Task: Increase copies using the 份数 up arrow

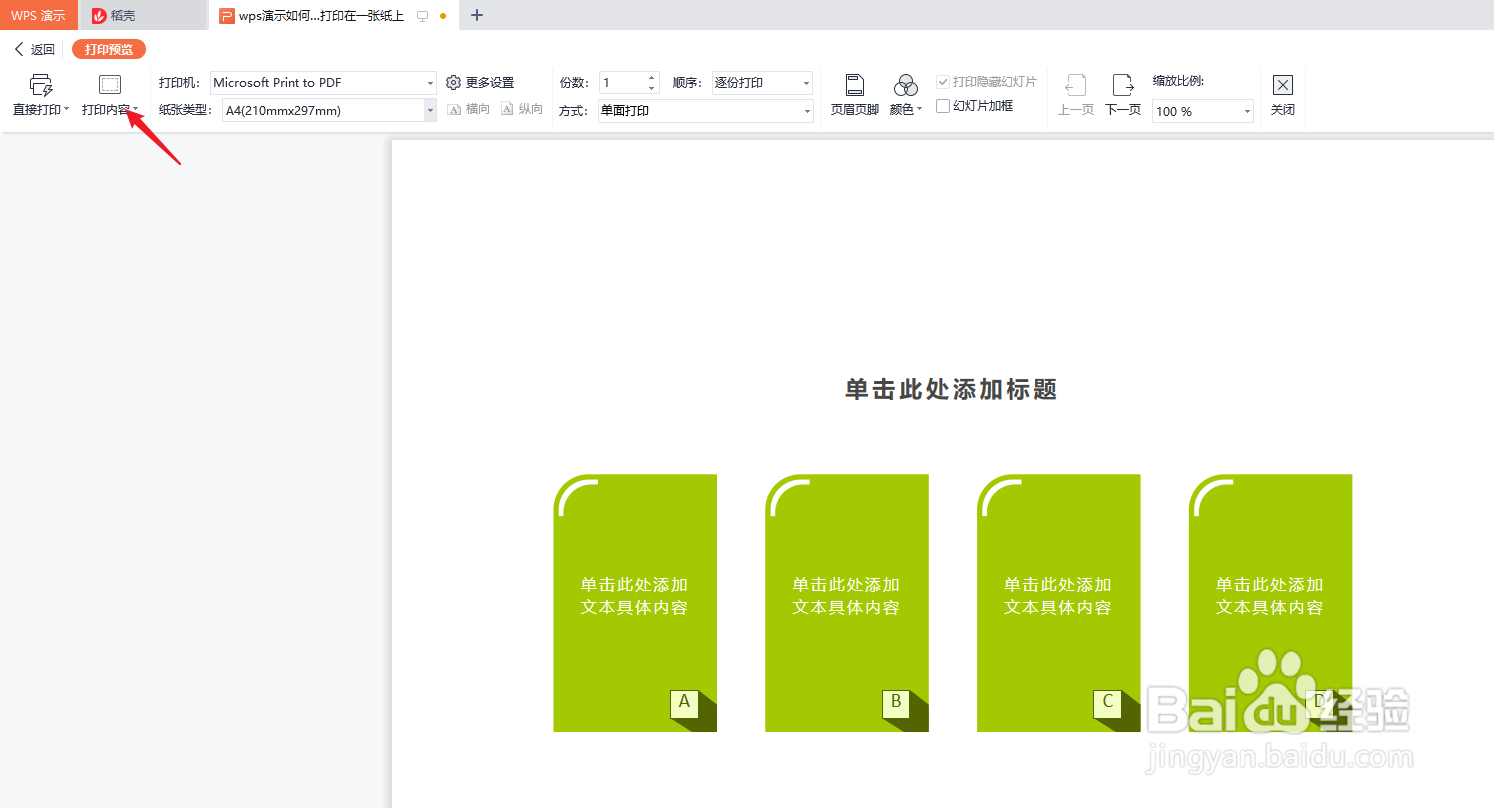Action: (x=653, y=77)
